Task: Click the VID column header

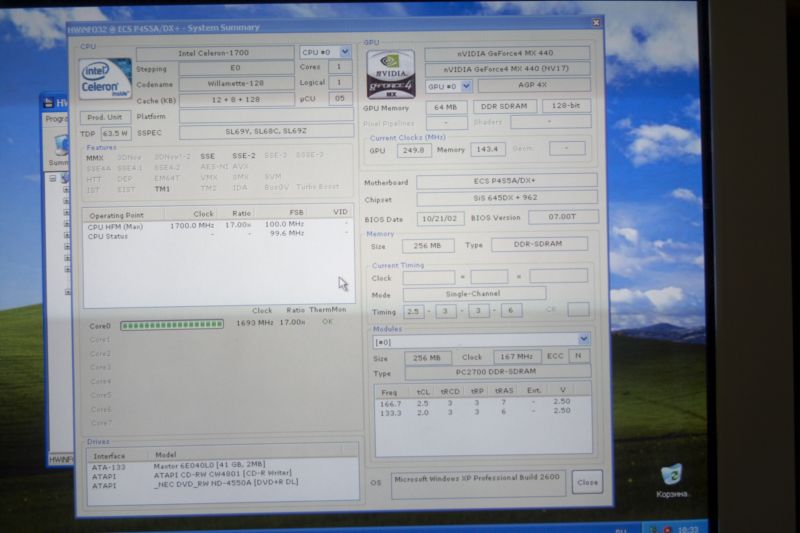Action: (340, 211)
